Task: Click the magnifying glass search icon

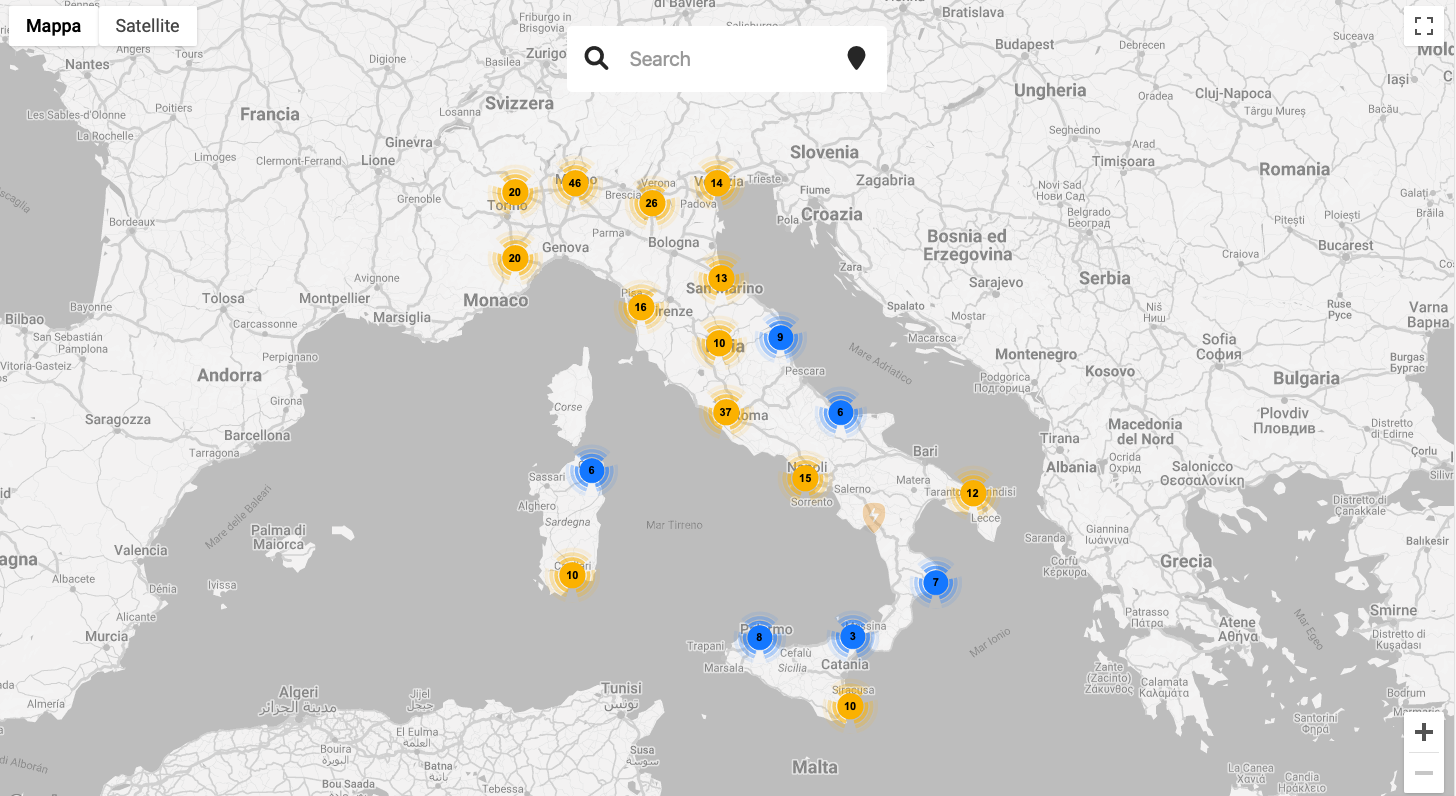Action: (x=597, y=59)
